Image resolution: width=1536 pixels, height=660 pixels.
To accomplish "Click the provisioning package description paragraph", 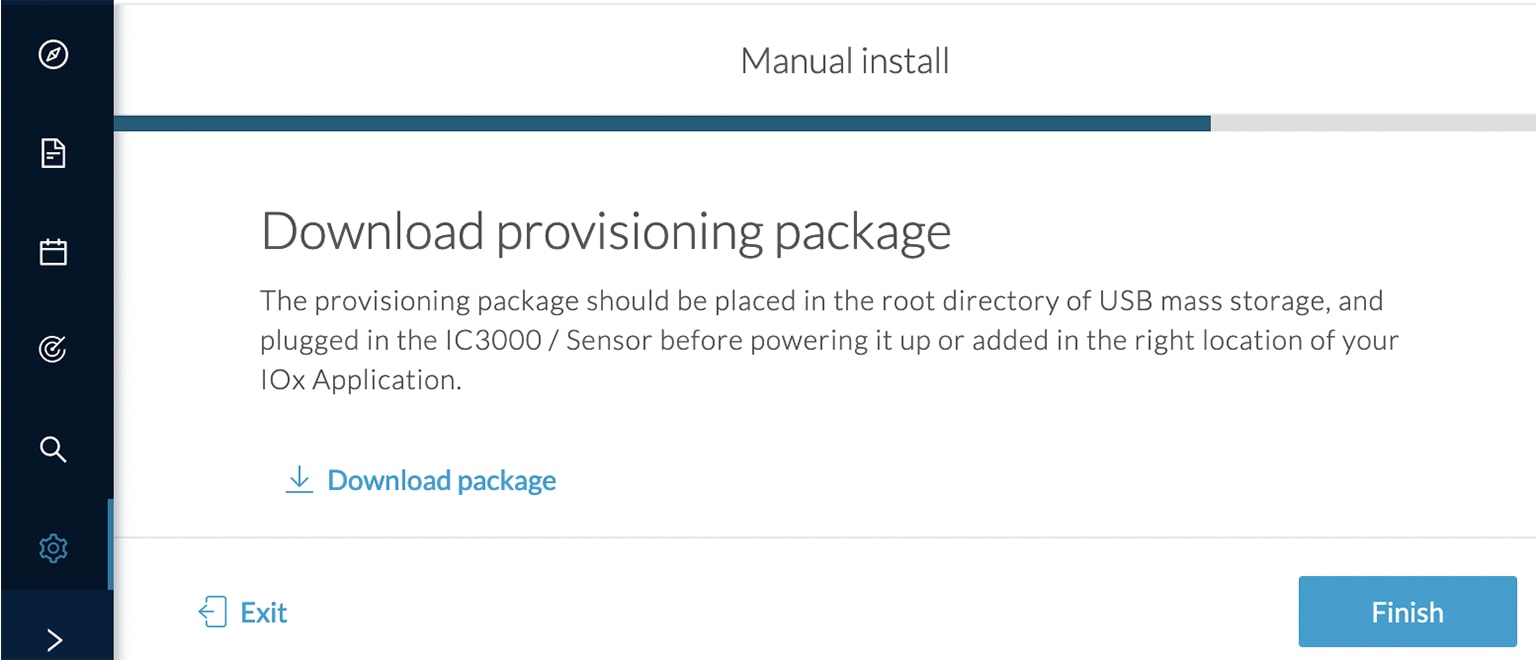I will coord(829,340).
